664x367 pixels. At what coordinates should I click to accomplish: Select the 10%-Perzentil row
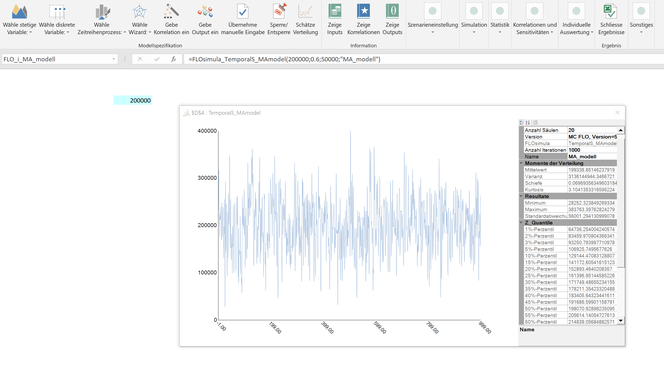(570, 256)
